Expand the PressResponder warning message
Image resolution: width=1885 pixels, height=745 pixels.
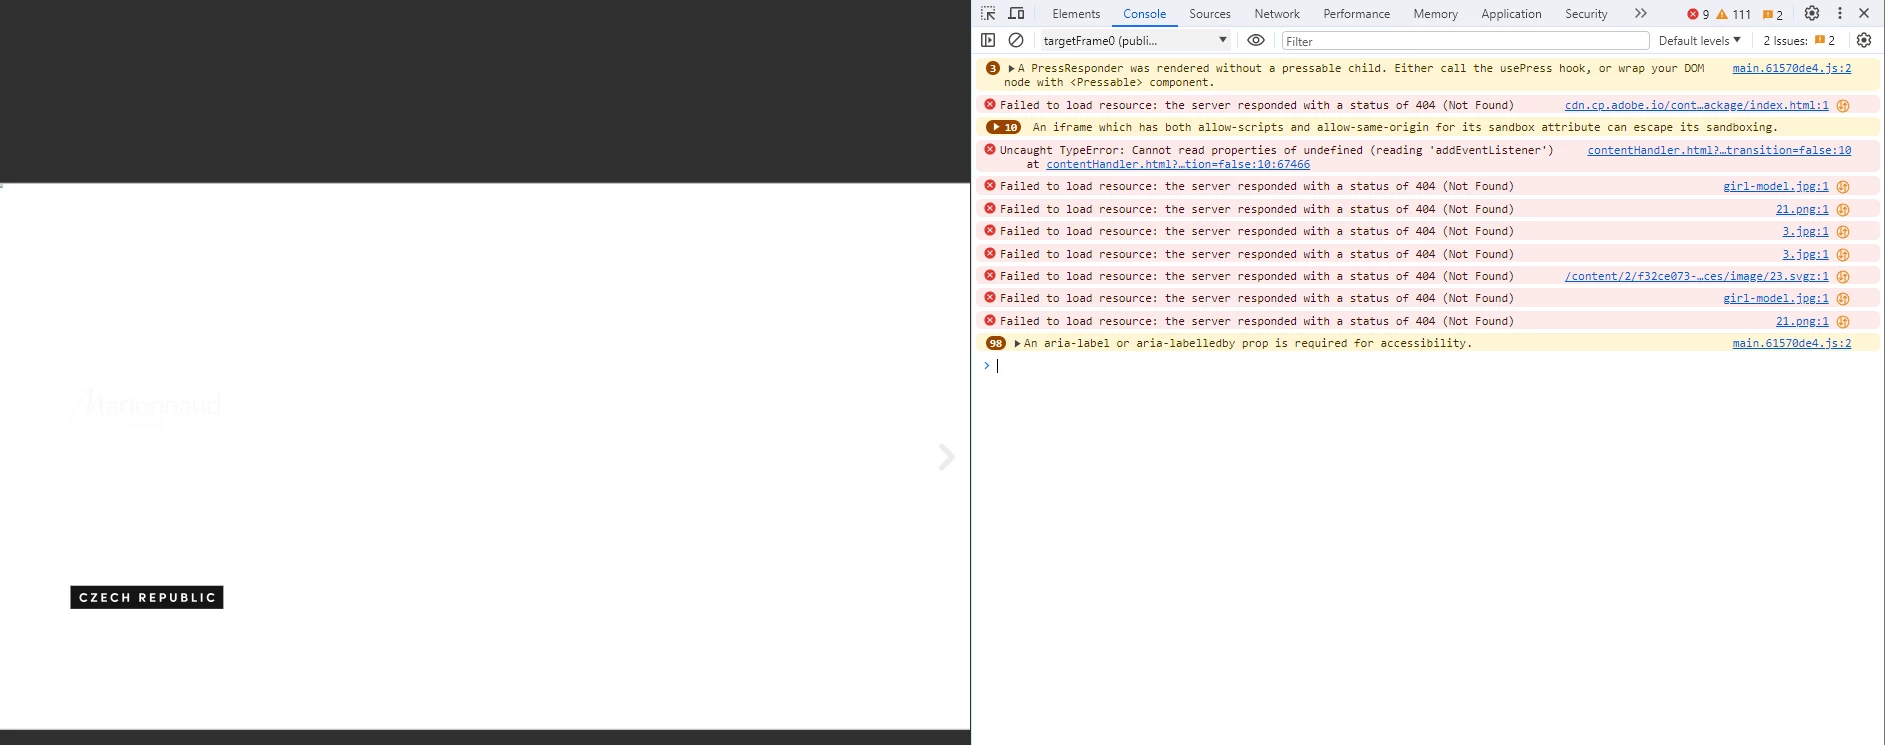[1011, 69]
